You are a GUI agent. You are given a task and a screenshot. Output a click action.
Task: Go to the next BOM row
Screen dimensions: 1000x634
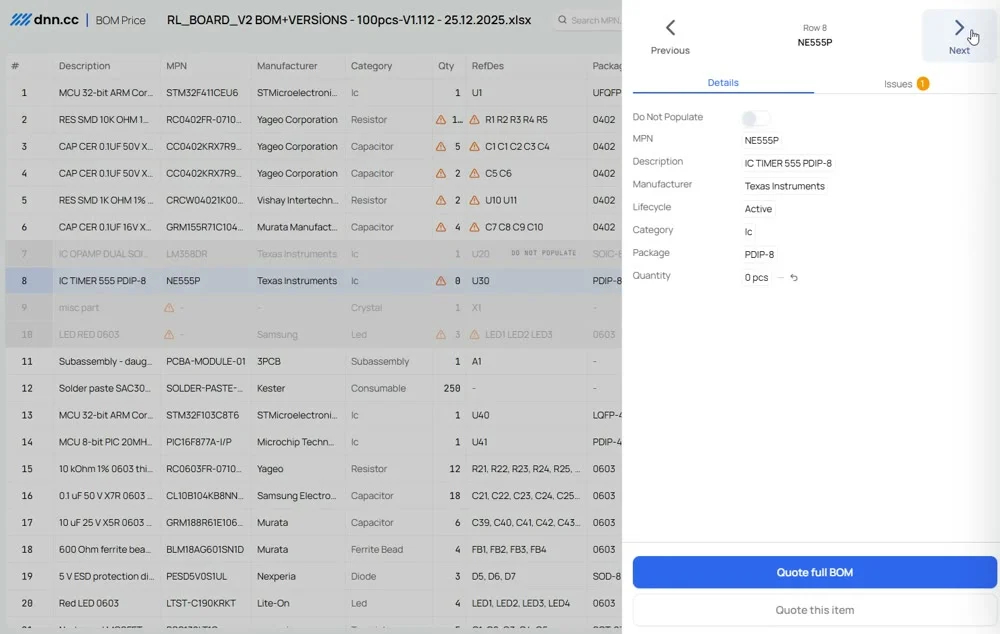[x=959, y=36]
